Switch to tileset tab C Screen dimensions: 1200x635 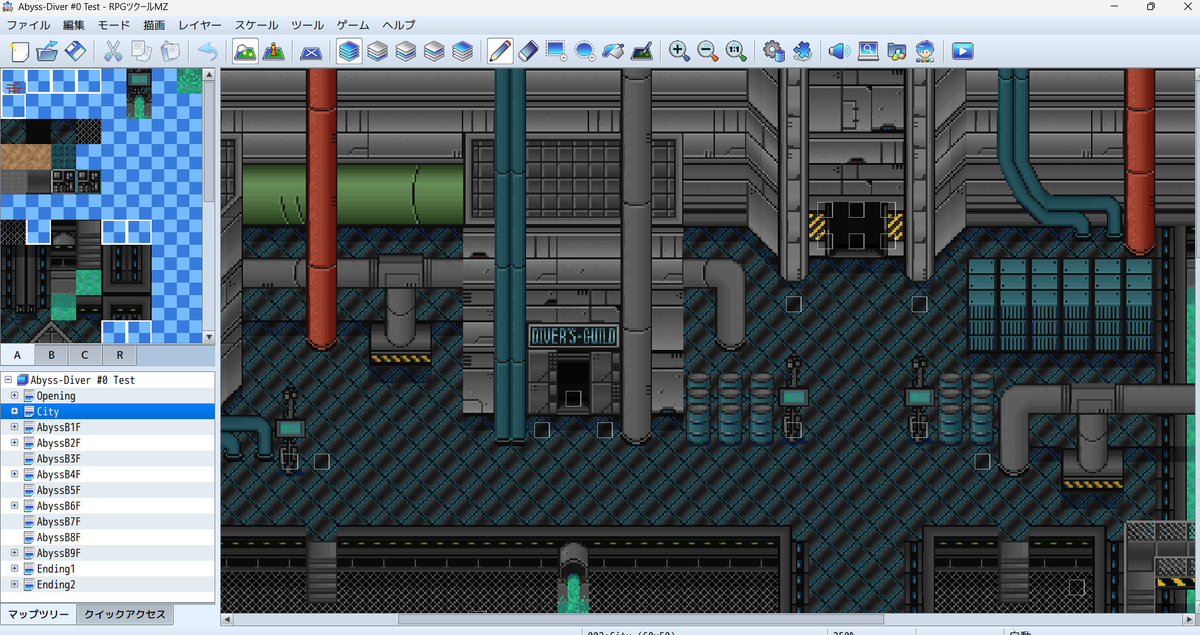85,355
